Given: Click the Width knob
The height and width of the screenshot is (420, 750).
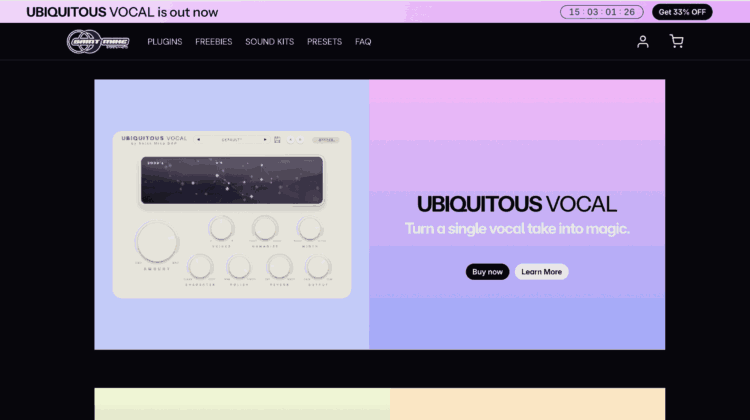Looking at the screenshot, I should 309,228.
